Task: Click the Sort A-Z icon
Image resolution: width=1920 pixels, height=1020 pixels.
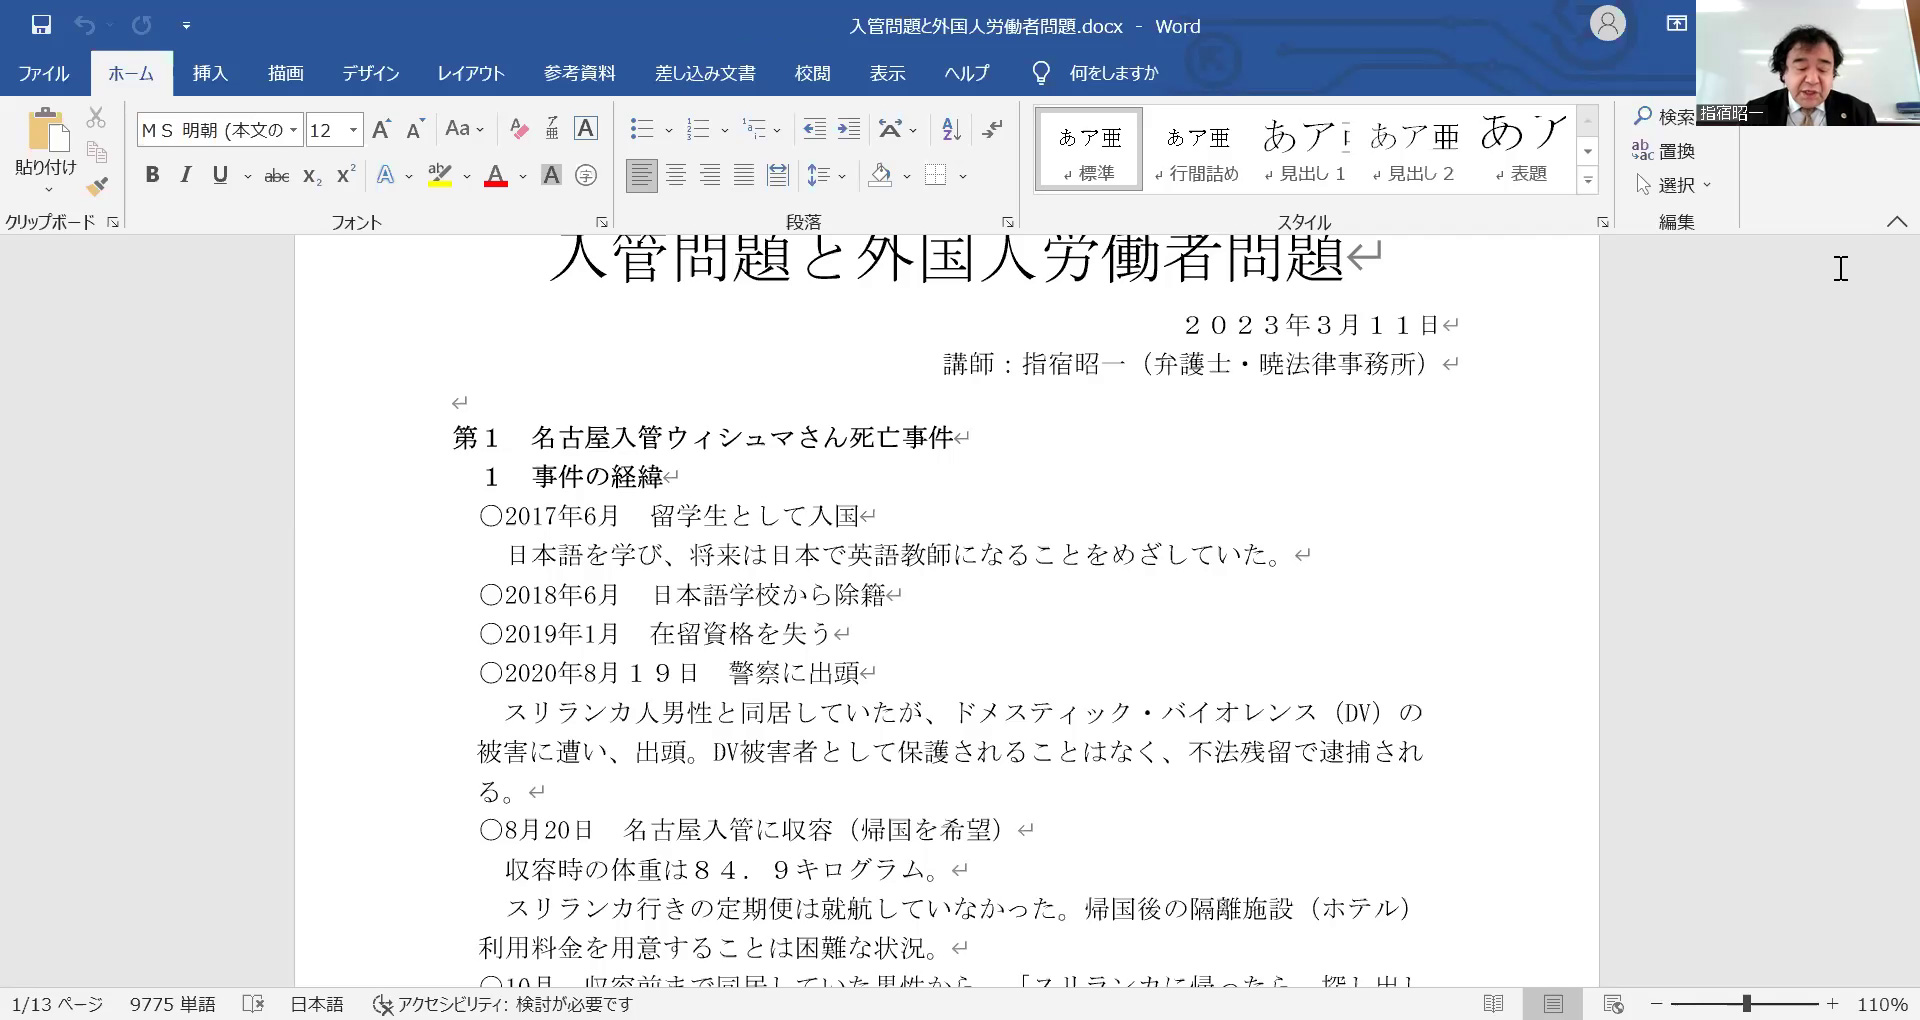Action: click(x=951, y=129)
